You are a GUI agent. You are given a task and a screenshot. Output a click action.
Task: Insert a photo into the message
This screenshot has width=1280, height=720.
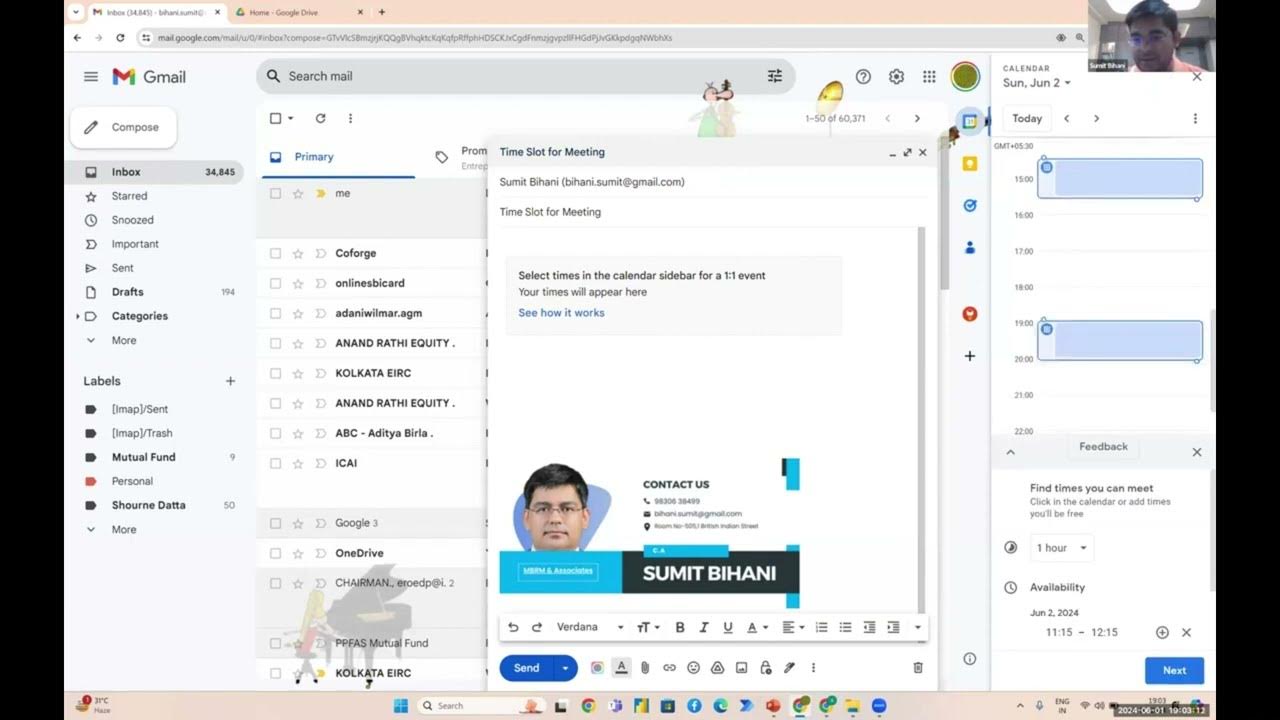741,668
